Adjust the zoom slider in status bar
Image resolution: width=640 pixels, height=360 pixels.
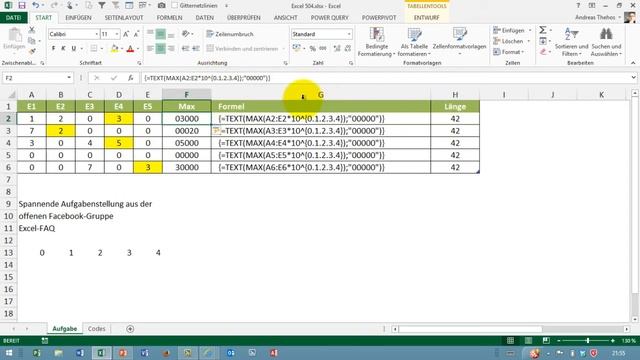coord(588,341)
